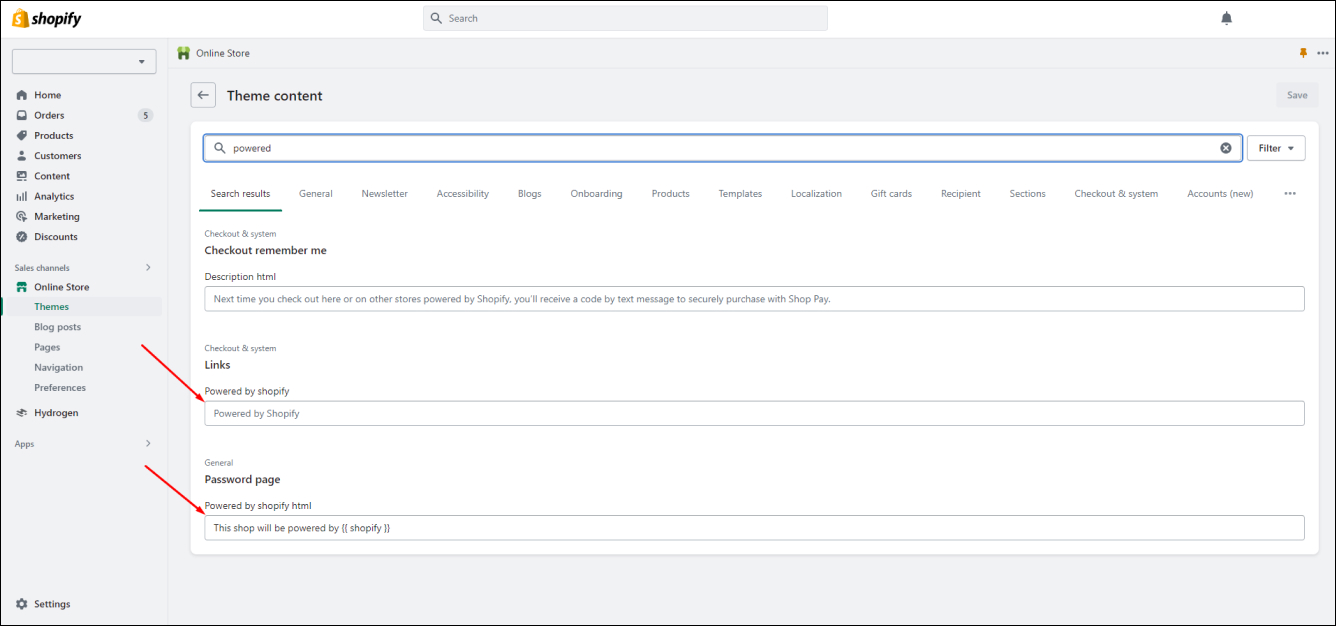This screenshot has height=626, width=1336.
Task: Click the Online Store breadcrumb text
Action: pyautogui.click(x=223, y=53)
